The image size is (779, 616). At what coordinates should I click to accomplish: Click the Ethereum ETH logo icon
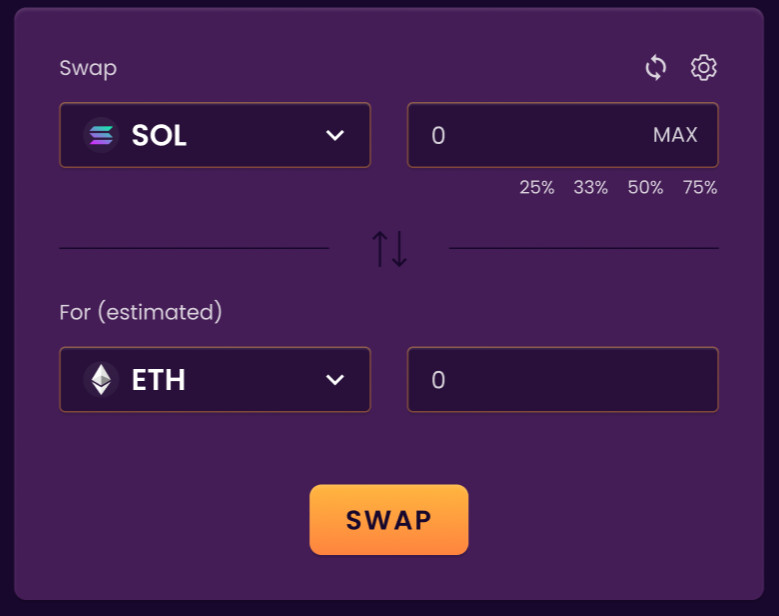click(x=101, y=380)
